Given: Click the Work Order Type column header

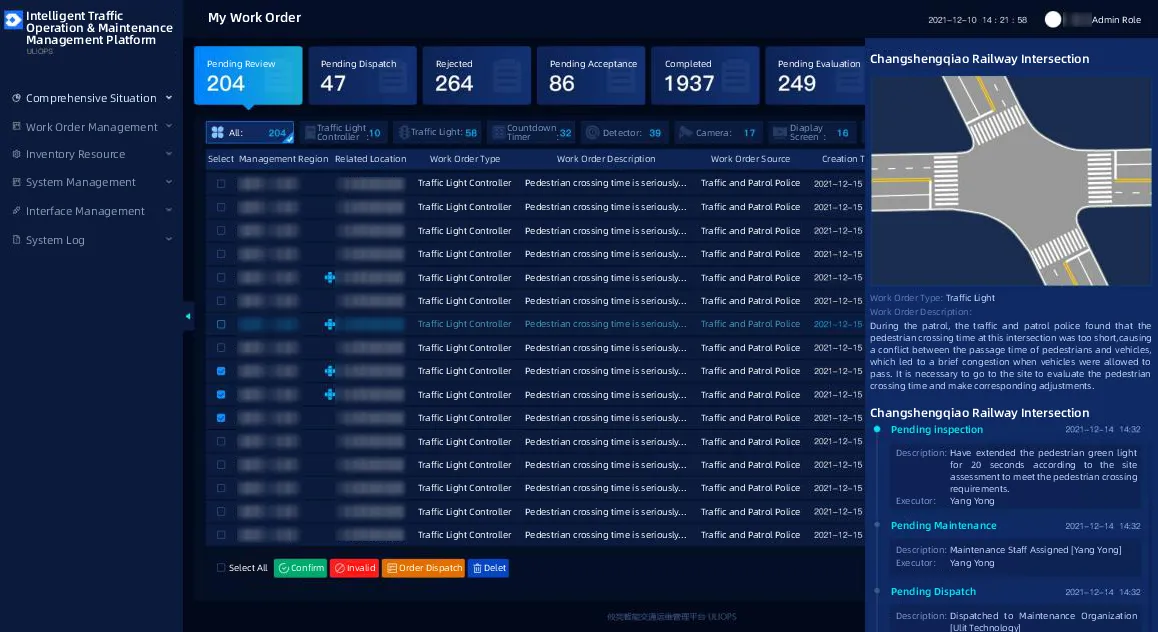Looking at the screenshot, I should [465, 159].
